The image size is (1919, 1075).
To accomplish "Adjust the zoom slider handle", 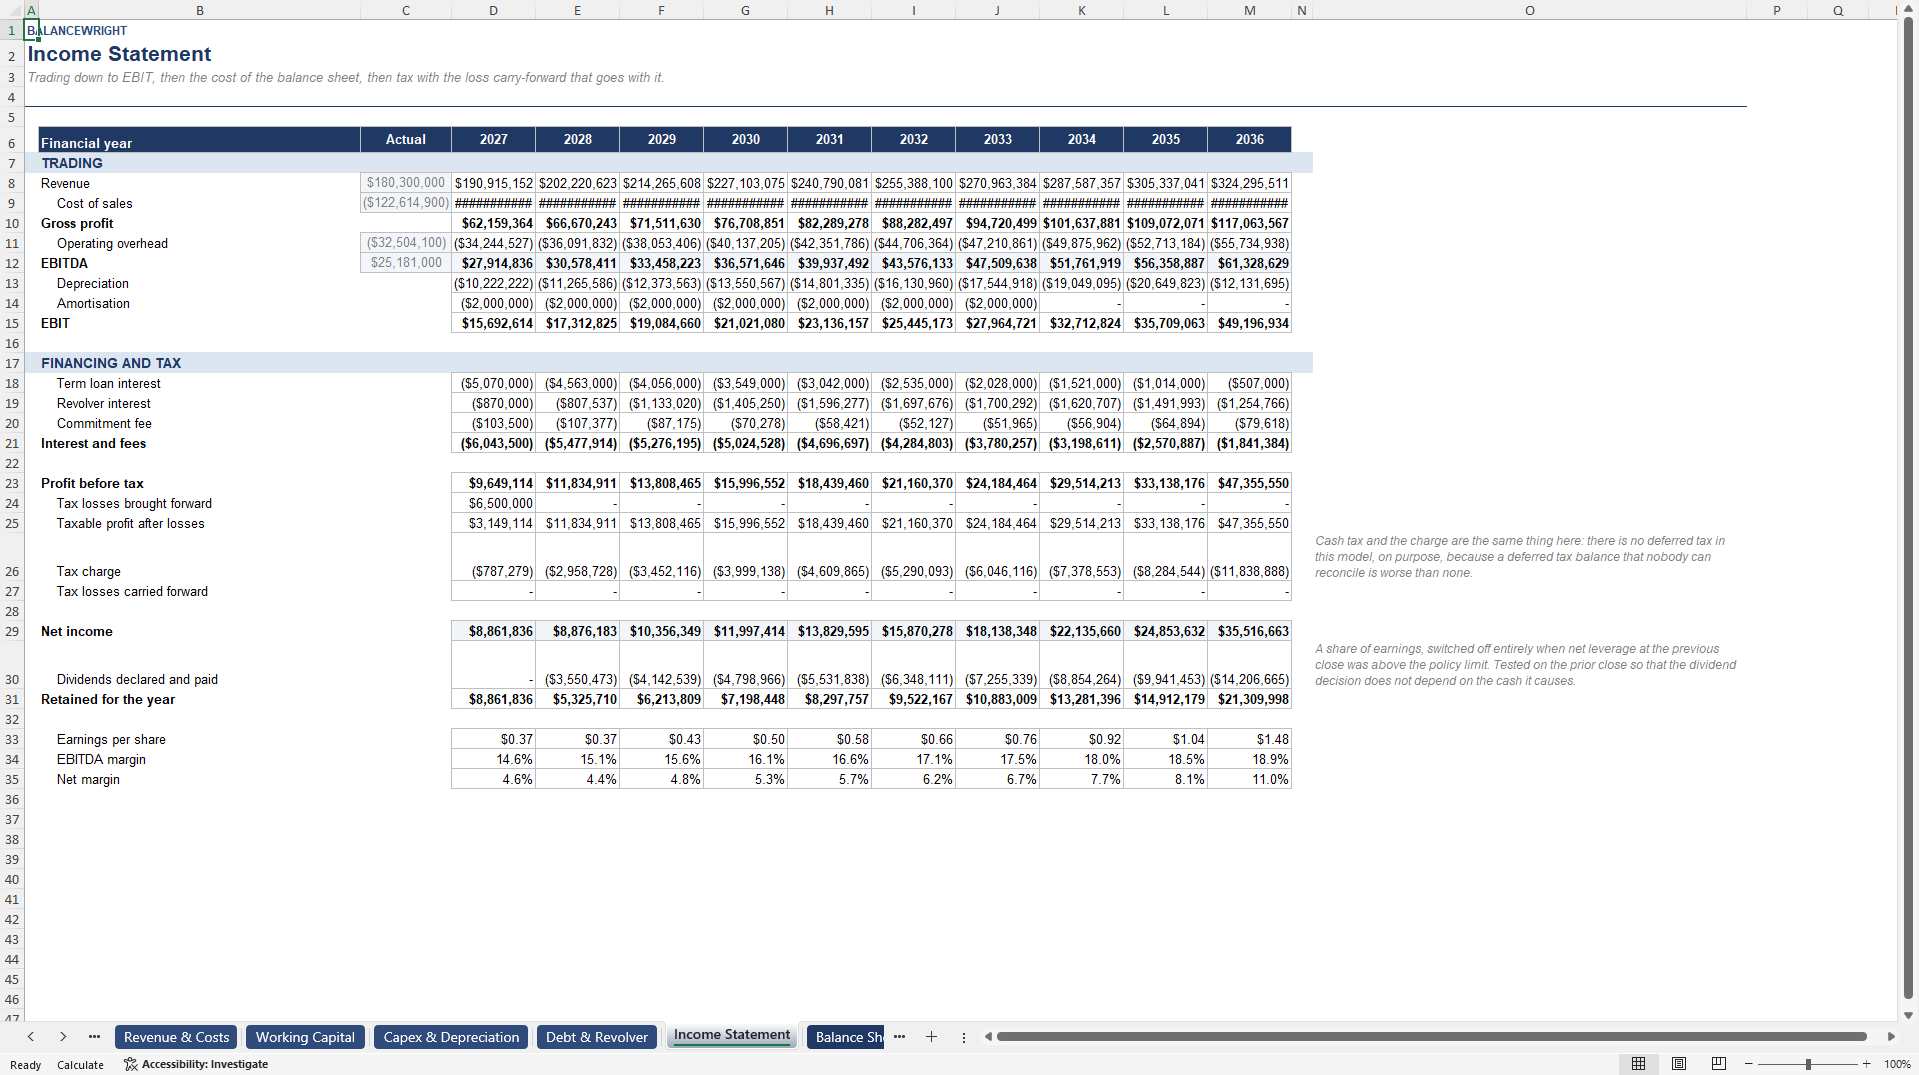I will pos(1808,1064).
